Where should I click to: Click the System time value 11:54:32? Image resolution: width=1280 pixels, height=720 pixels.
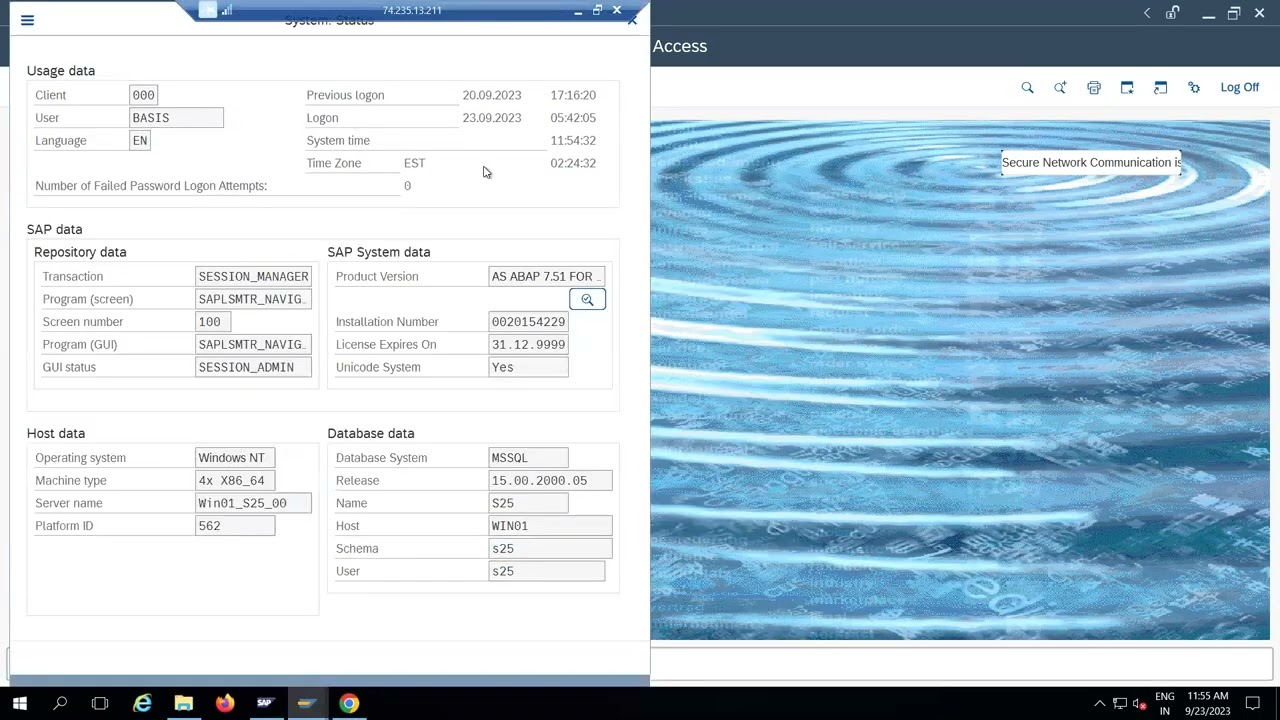coord(573,141)
